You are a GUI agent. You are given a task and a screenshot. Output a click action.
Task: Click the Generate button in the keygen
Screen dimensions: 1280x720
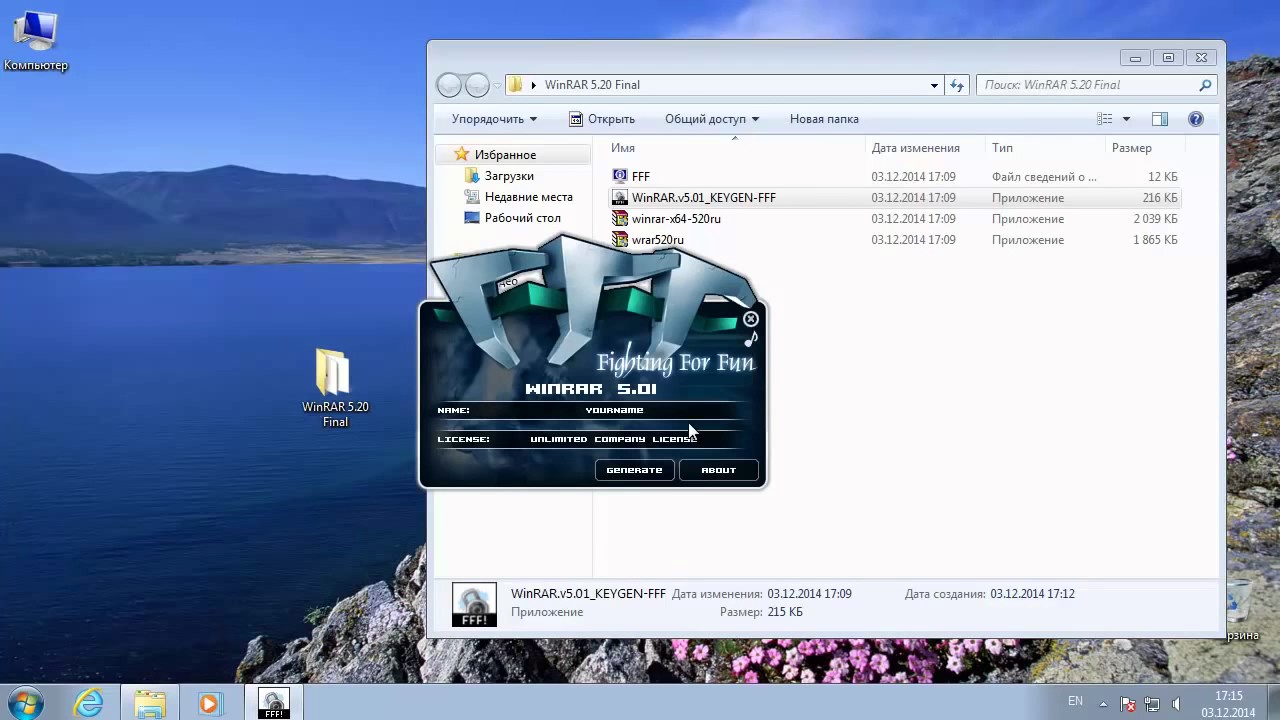click(634, 470)
